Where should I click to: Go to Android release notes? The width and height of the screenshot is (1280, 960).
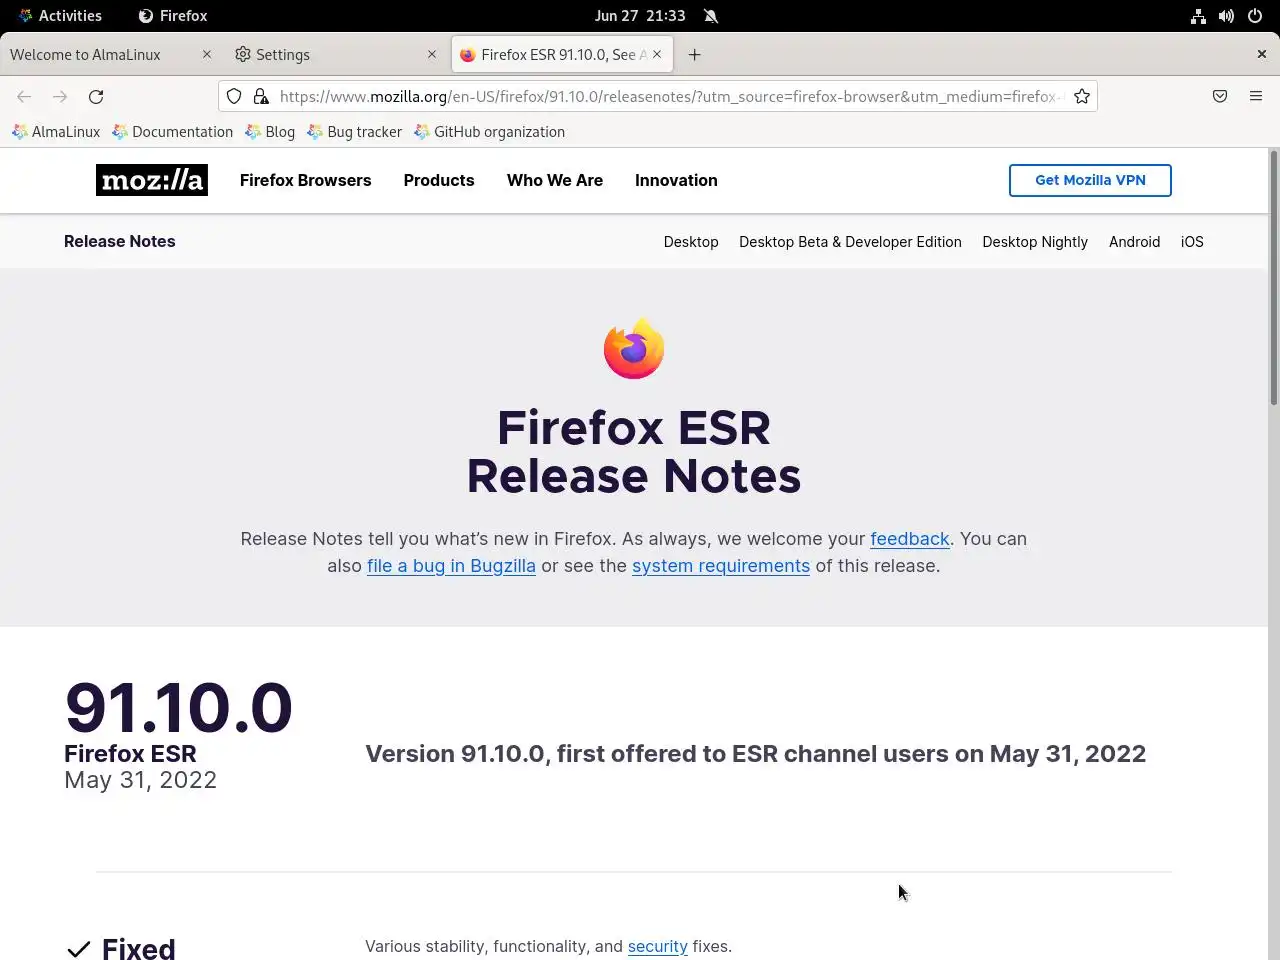tap(1134, 242)
